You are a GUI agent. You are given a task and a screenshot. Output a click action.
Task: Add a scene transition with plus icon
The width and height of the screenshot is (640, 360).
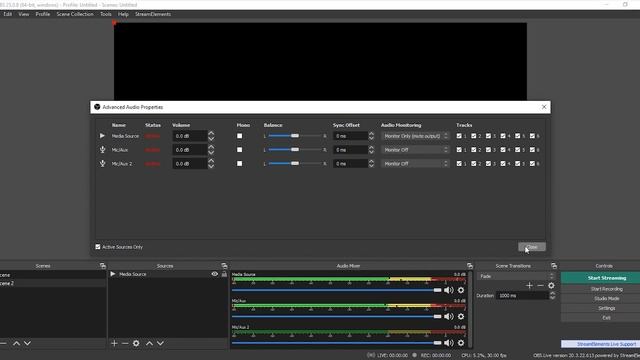coord(529,286)
